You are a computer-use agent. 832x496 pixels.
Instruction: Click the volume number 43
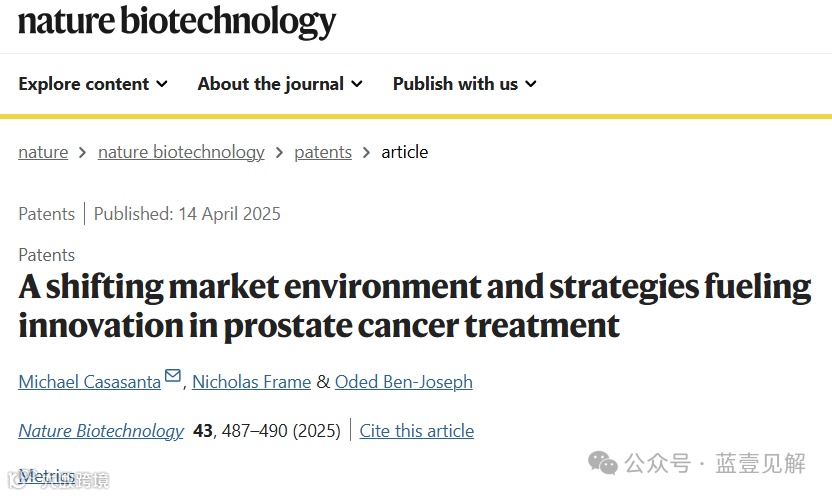203,431
